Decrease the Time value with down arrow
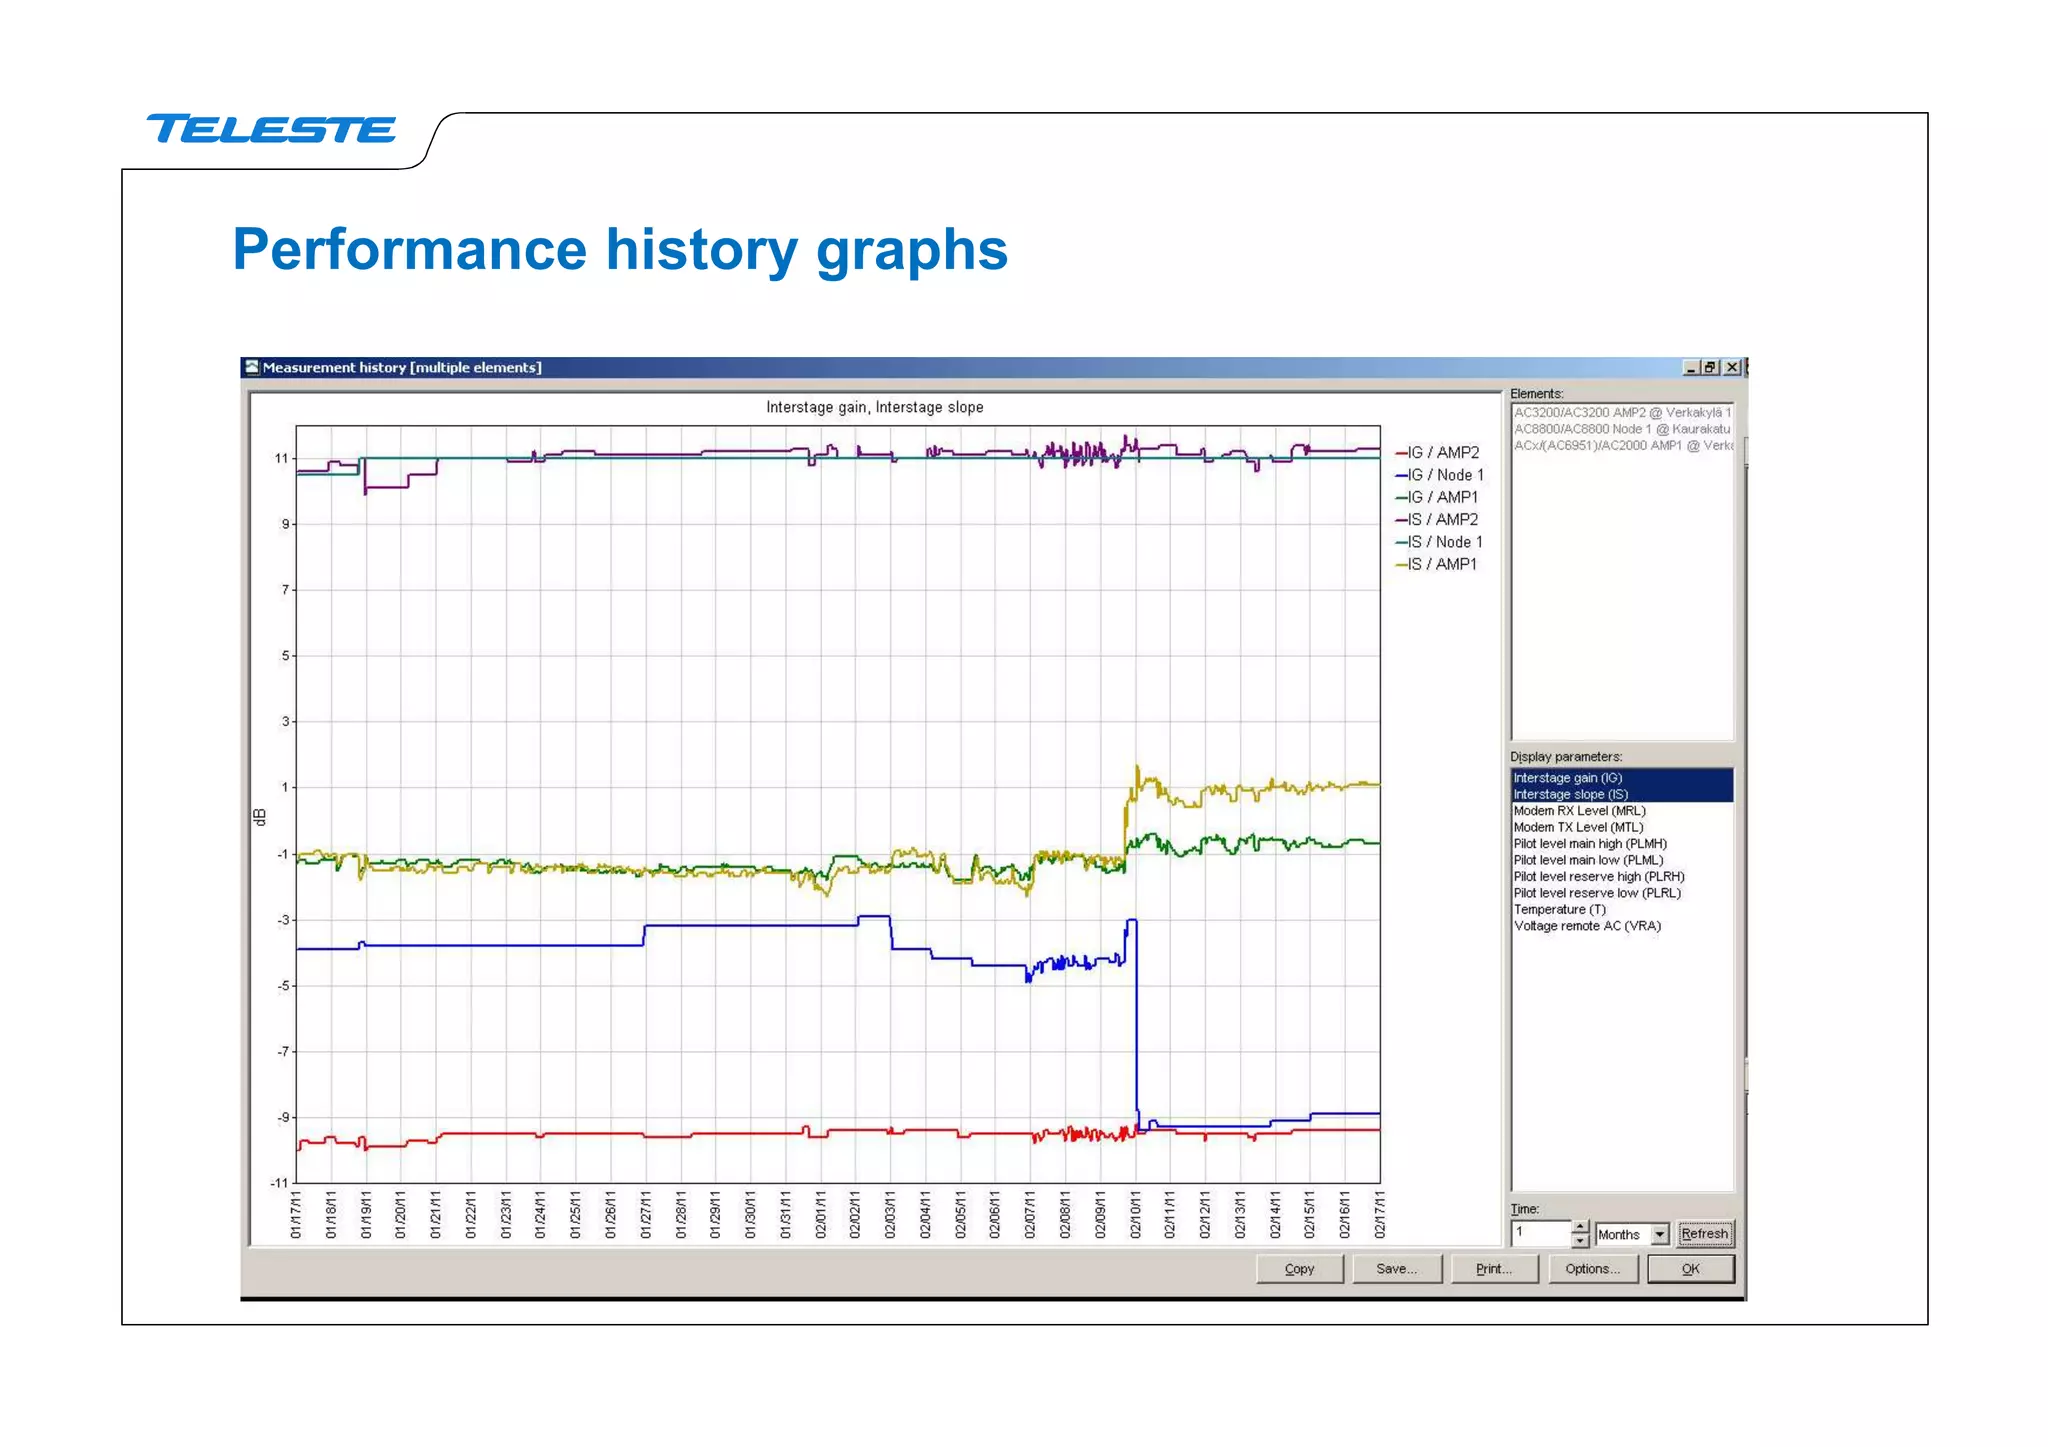The width and height of the screenshot is (2048, 1447). coord(1580,1241)
